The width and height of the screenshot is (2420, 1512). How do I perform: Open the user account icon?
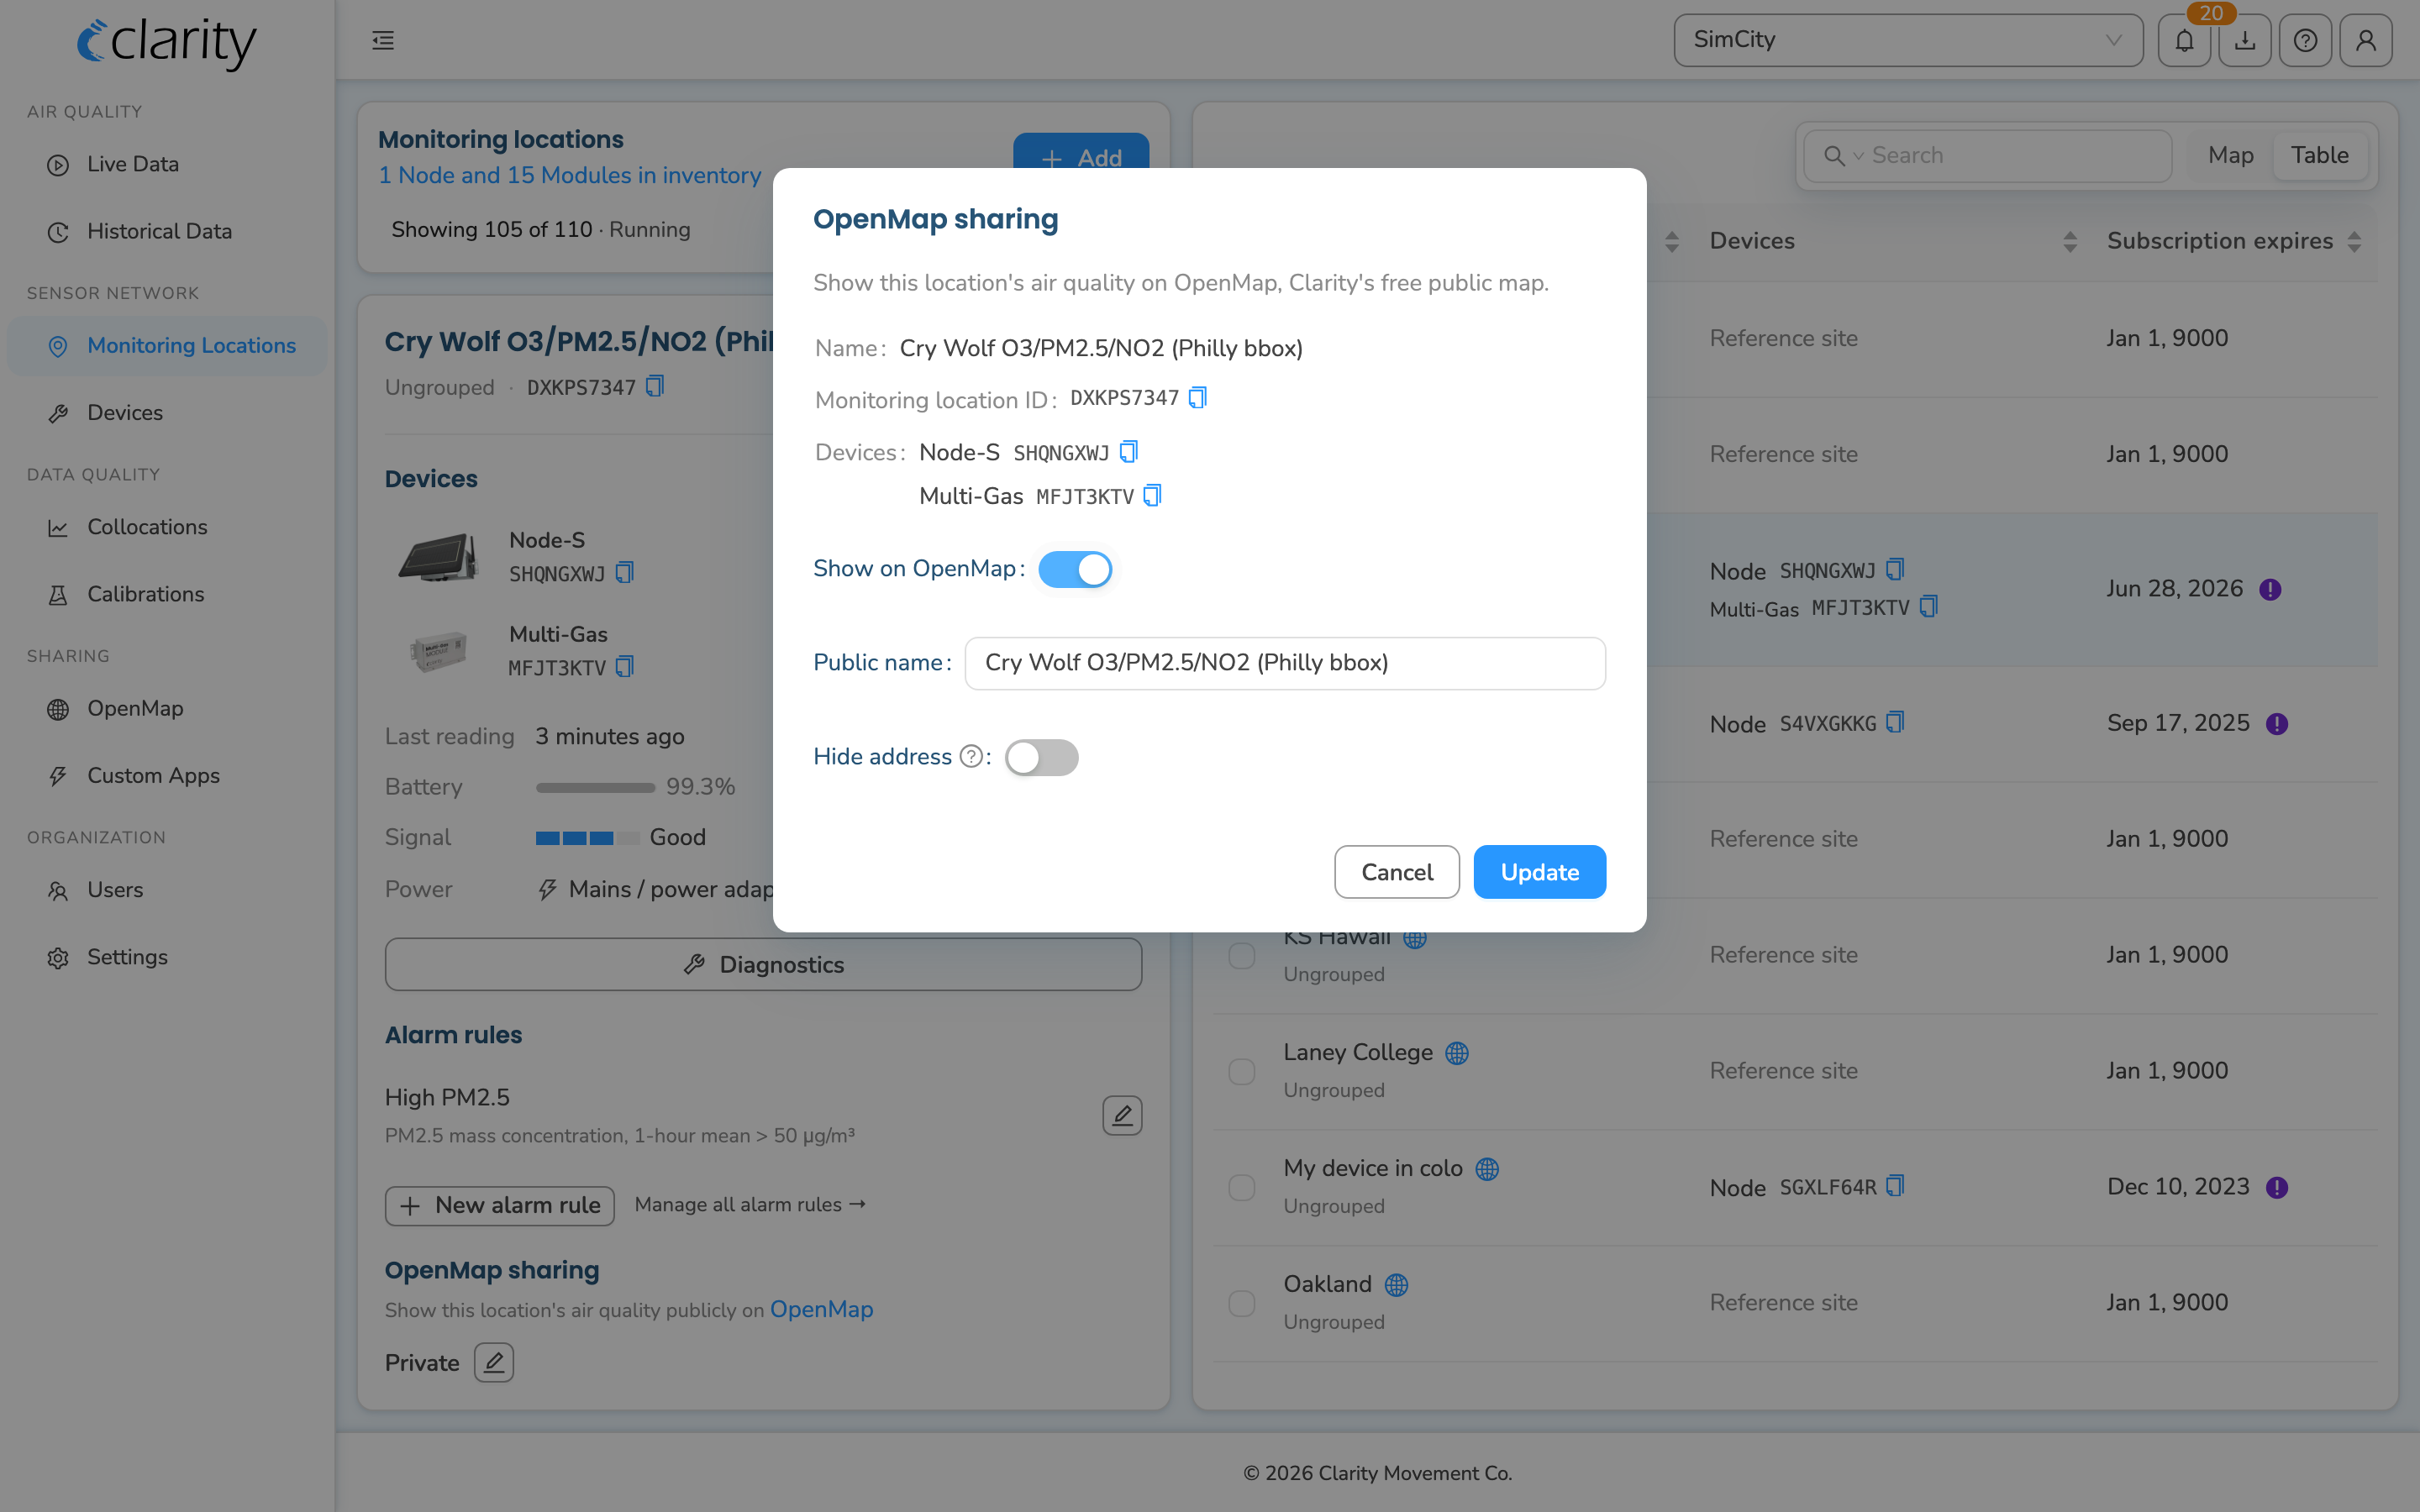coord(2366,40)
